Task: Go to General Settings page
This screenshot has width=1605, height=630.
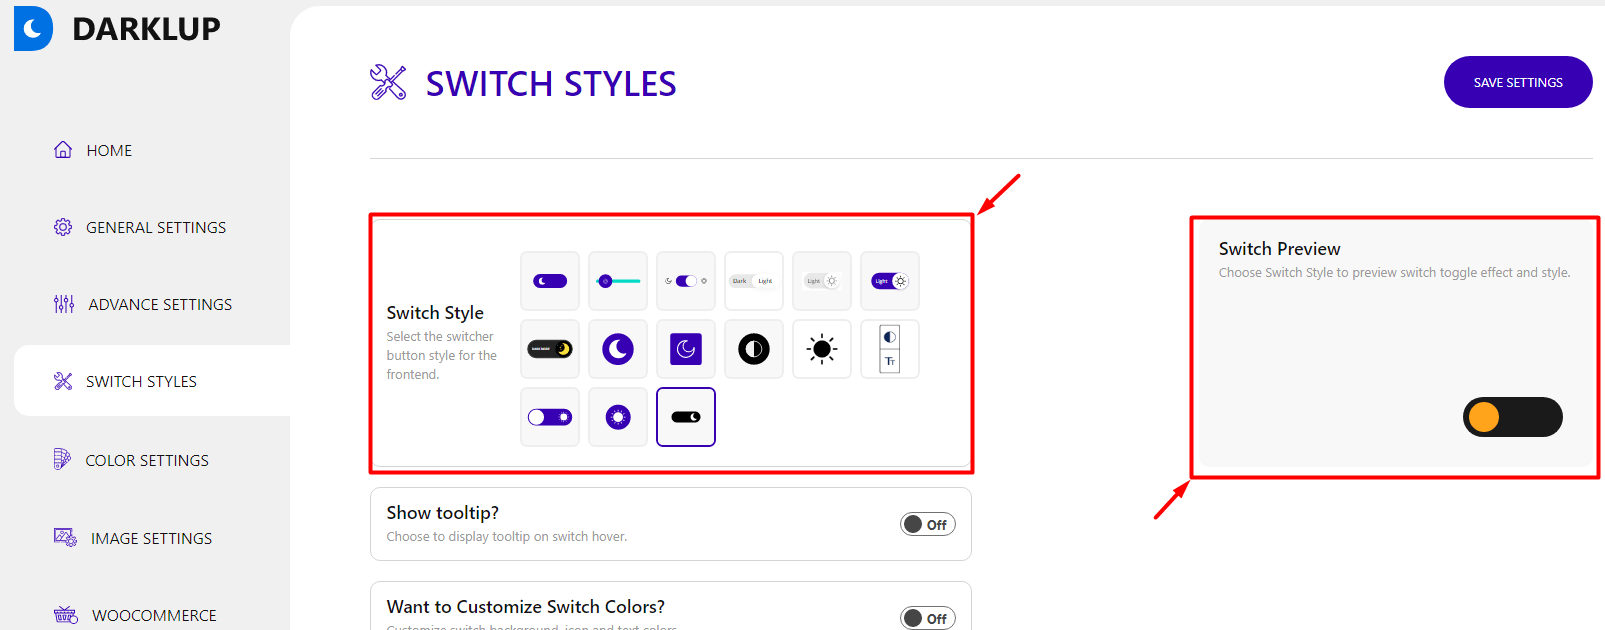Action: (x=155, y=228)
